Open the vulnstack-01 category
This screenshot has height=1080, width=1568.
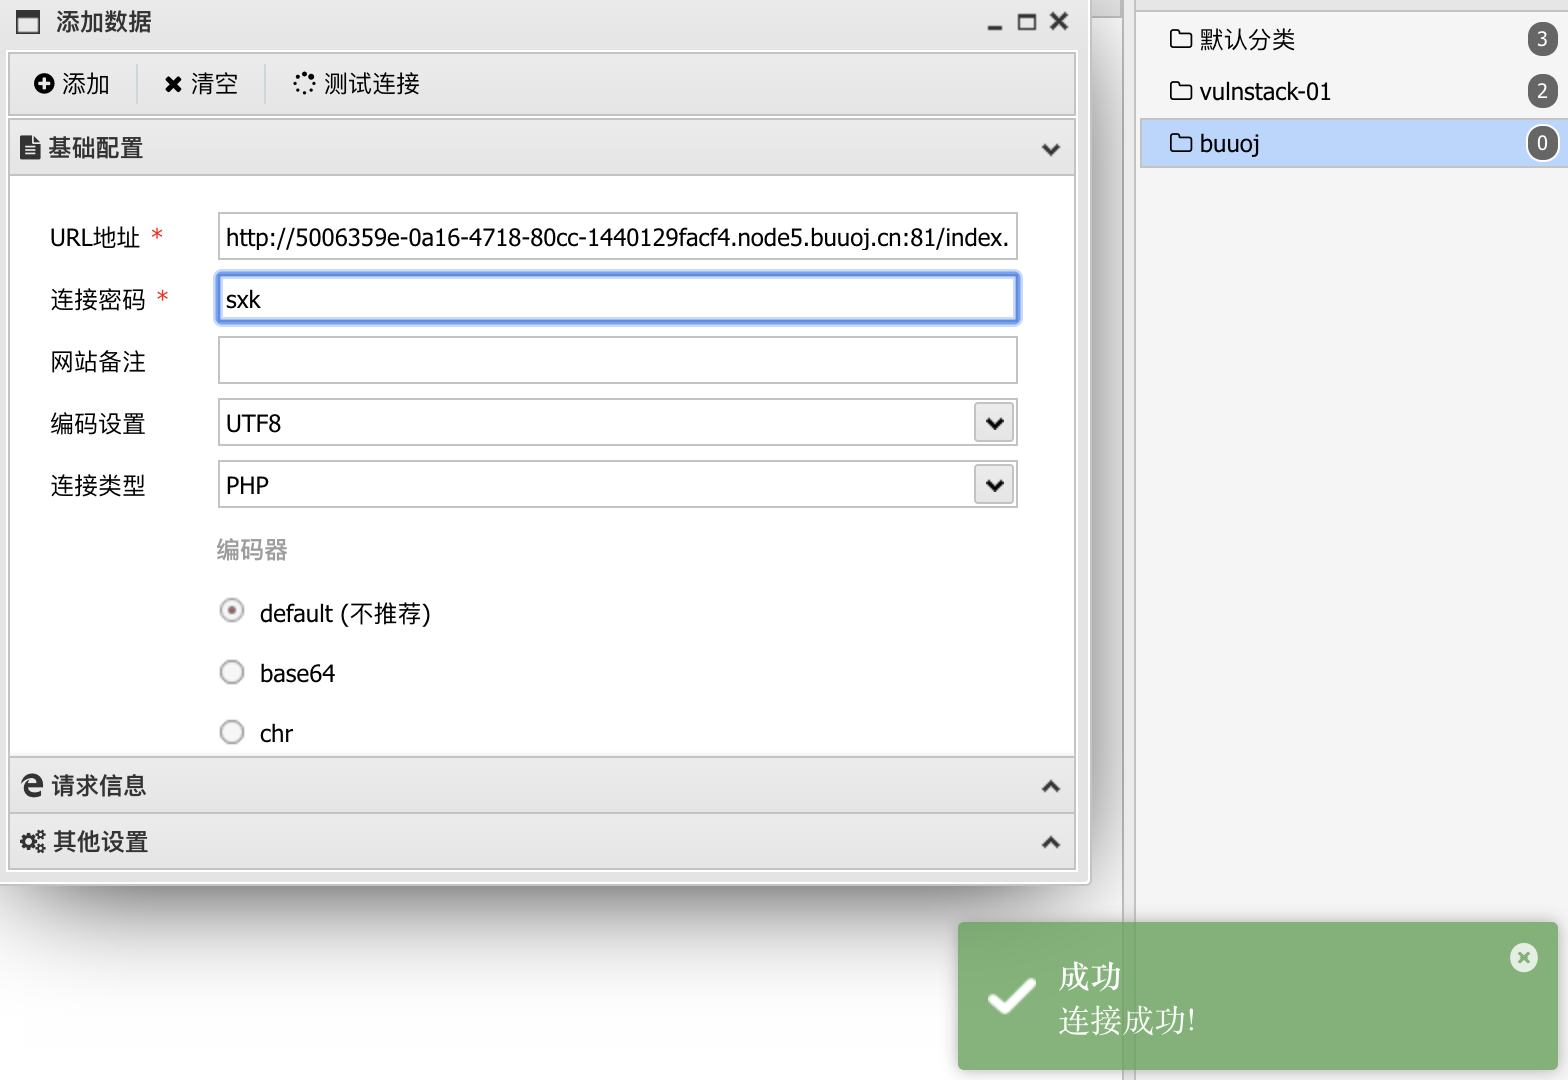(x=1265, y=91)
